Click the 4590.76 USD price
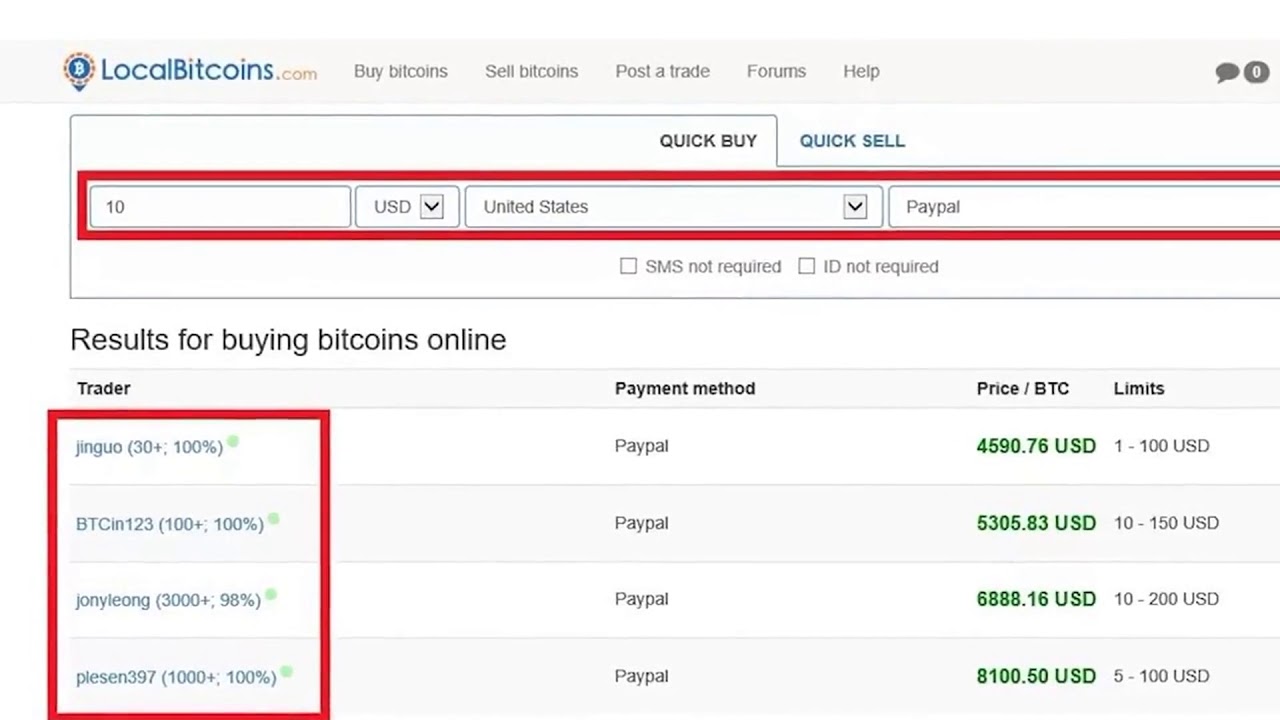 [1036, 446]
